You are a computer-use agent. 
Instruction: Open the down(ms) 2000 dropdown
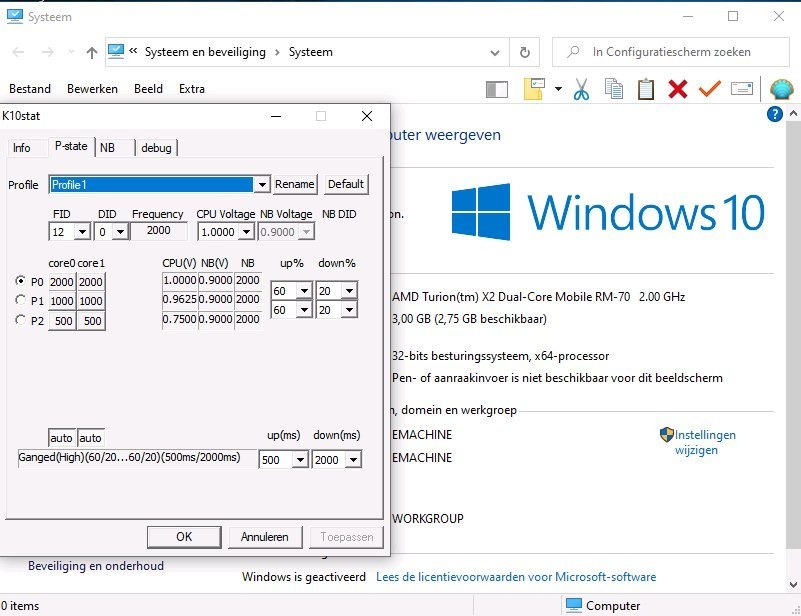click(353, 460)
